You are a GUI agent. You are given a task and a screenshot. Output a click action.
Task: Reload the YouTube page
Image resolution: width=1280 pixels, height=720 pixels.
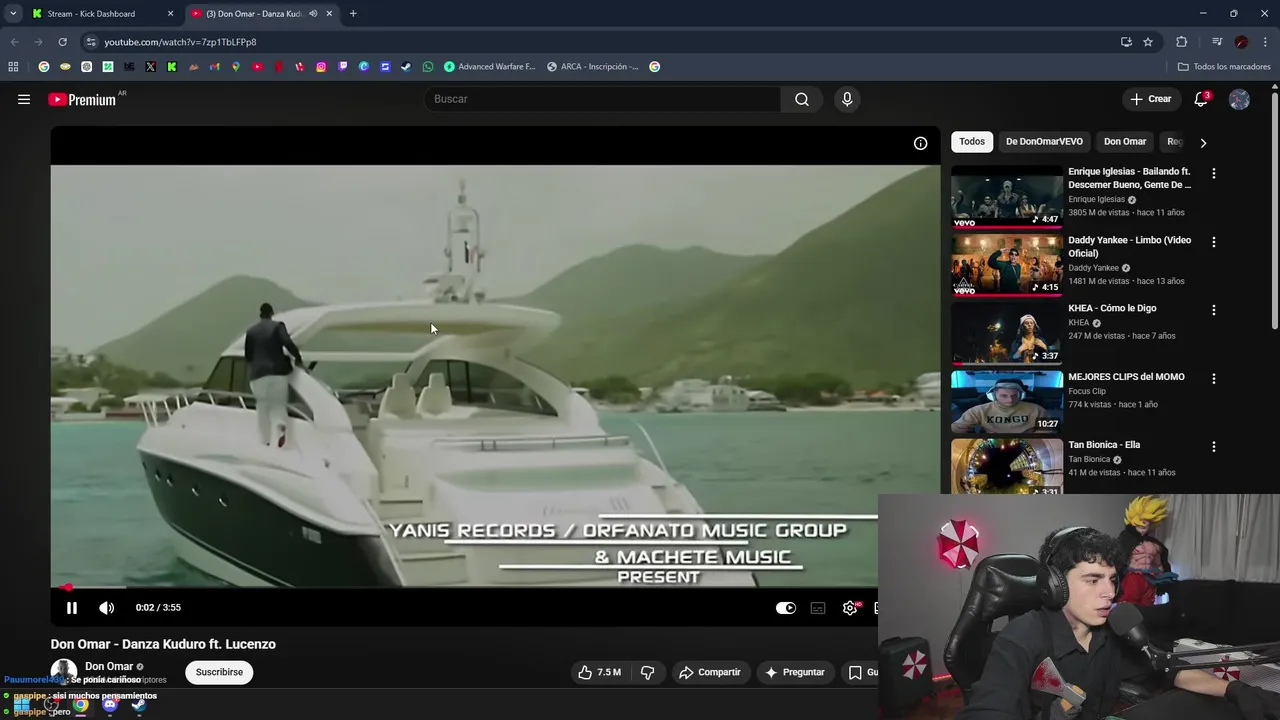pos(62,42)
